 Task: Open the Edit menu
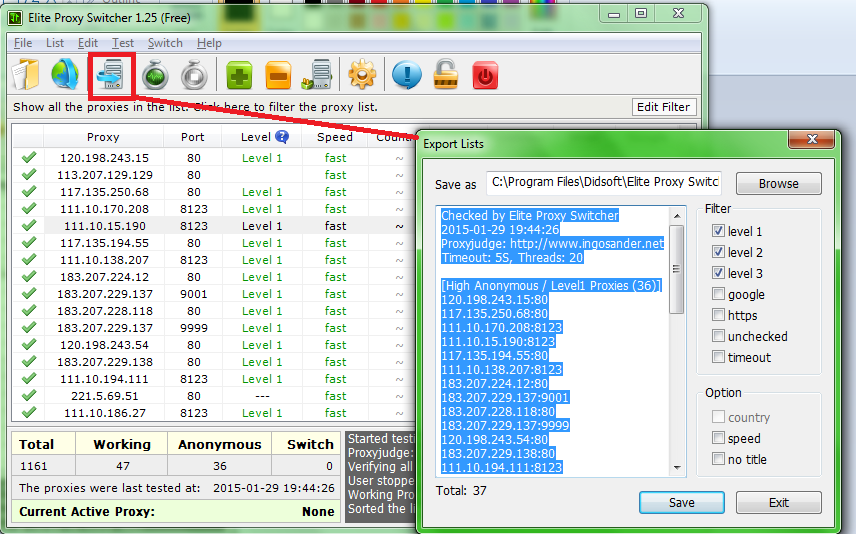tap(87, 43)
